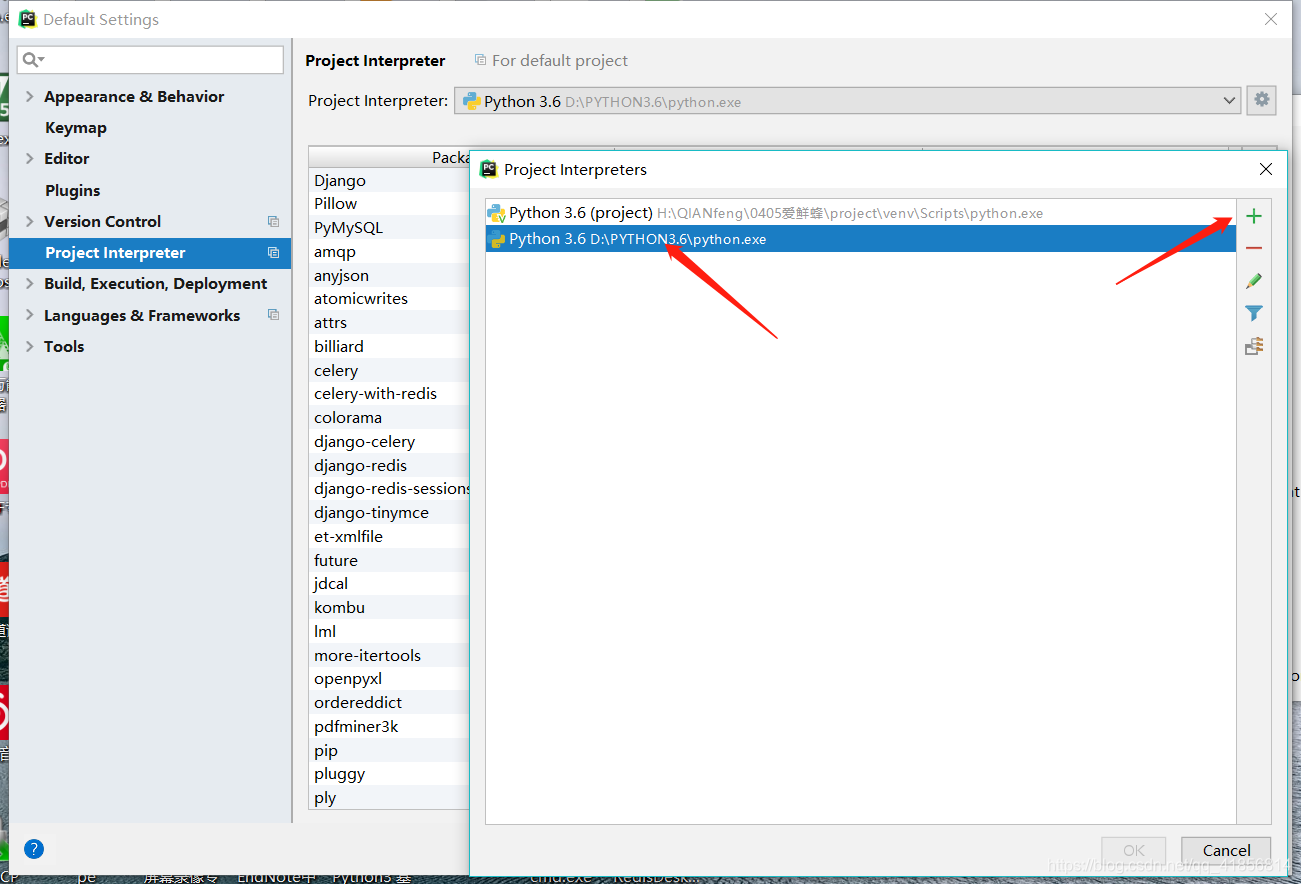The height and width of the screenshot is (884, 1301).
Task: Click the magnifier icon in search box
Action: click(x=33, y=60)
